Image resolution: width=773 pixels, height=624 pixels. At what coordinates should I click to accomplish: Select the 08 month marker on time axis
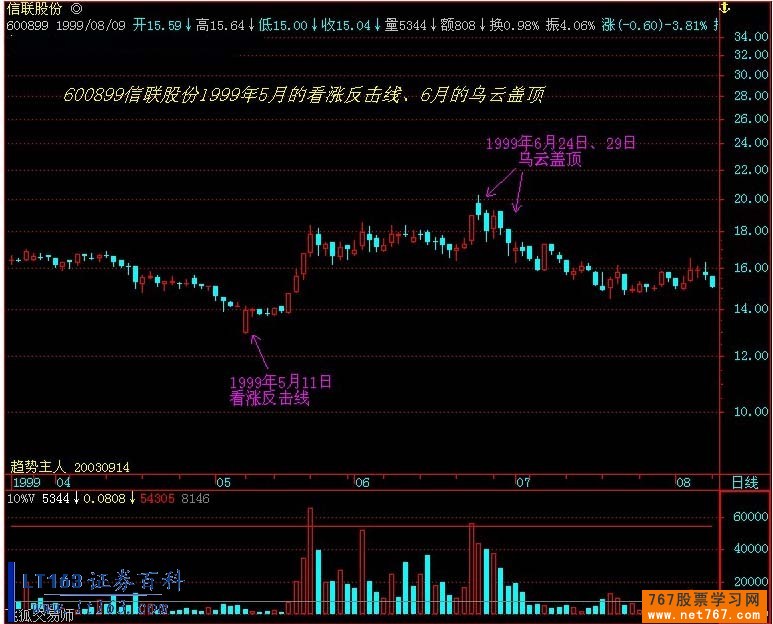682,482
